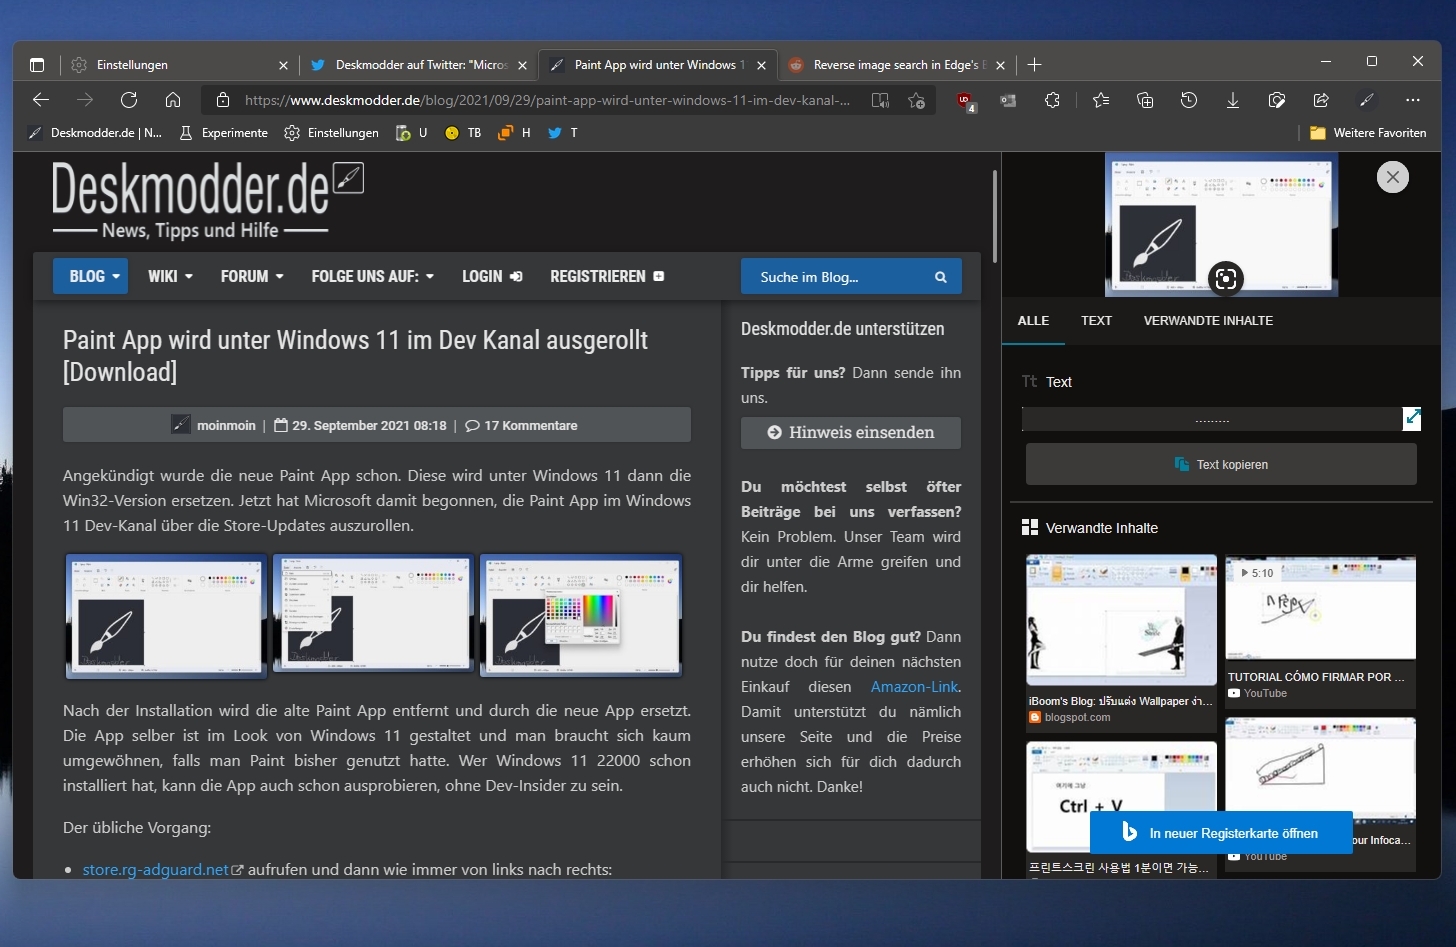Add this page to favorites
Viewport: 1456px width, 947px height.
[916, 100]
